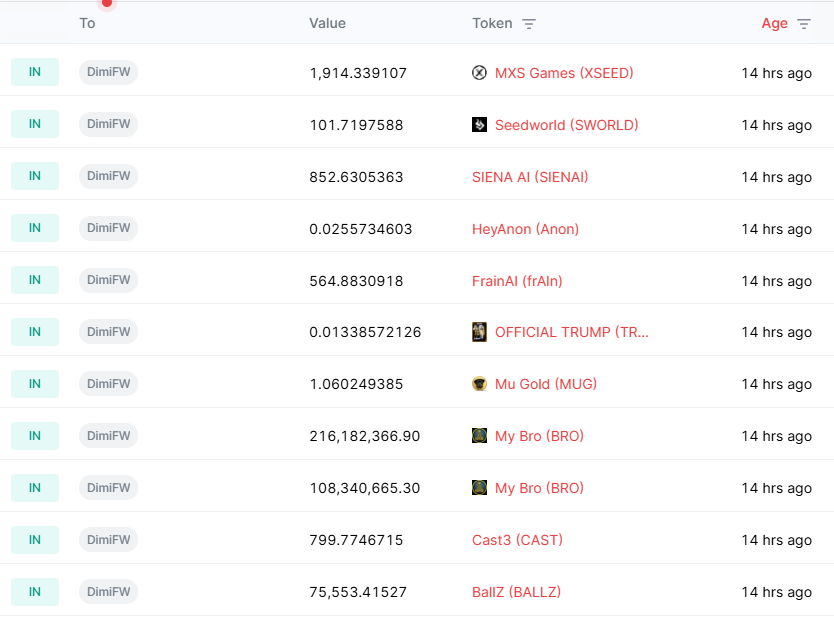Click the To column header
Image resolution: width=834 pixels, height=621 pixels.
tap(87, 23)
